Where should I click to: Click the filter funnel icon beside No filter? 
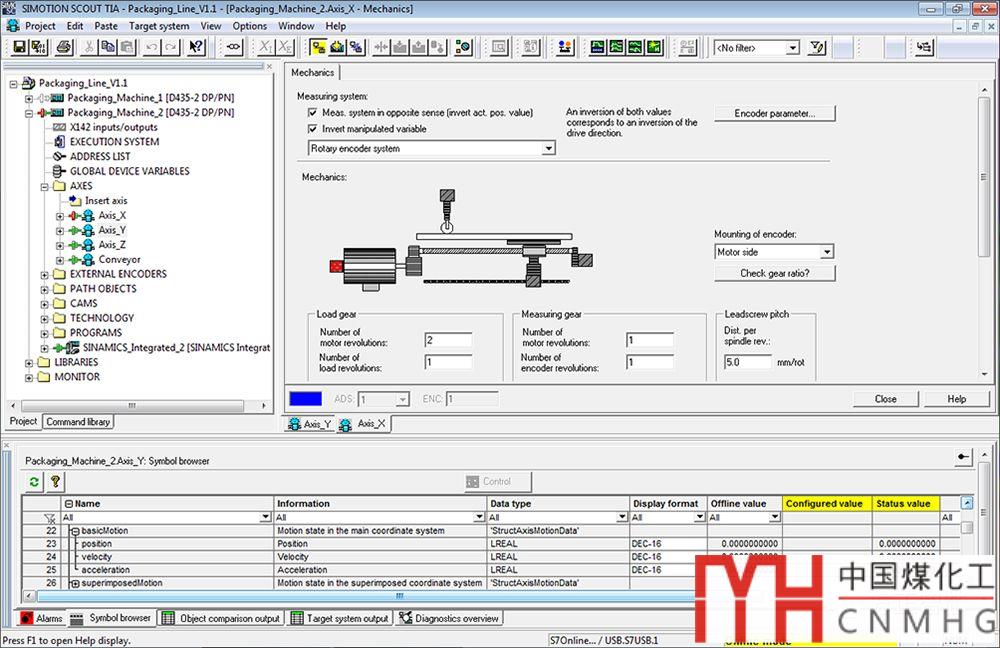point(818,47)
